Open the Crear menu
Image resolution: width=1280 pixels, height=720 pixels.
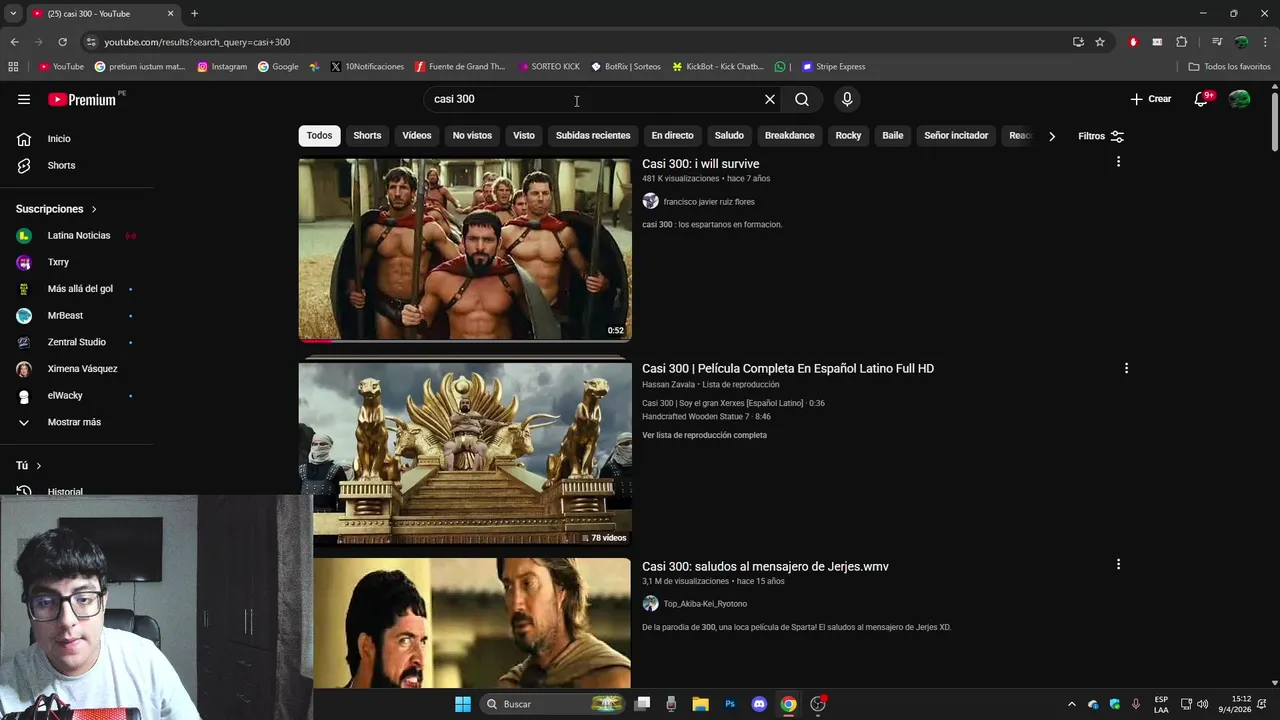[x=1150, y=99]
